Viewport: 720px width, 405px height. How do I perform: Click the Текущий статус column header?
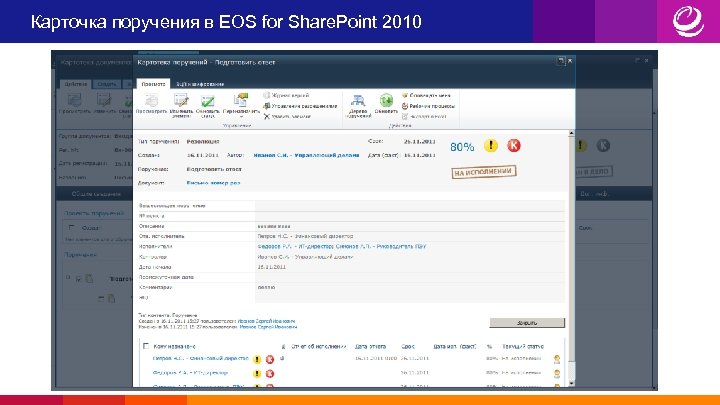pos(523,346)
